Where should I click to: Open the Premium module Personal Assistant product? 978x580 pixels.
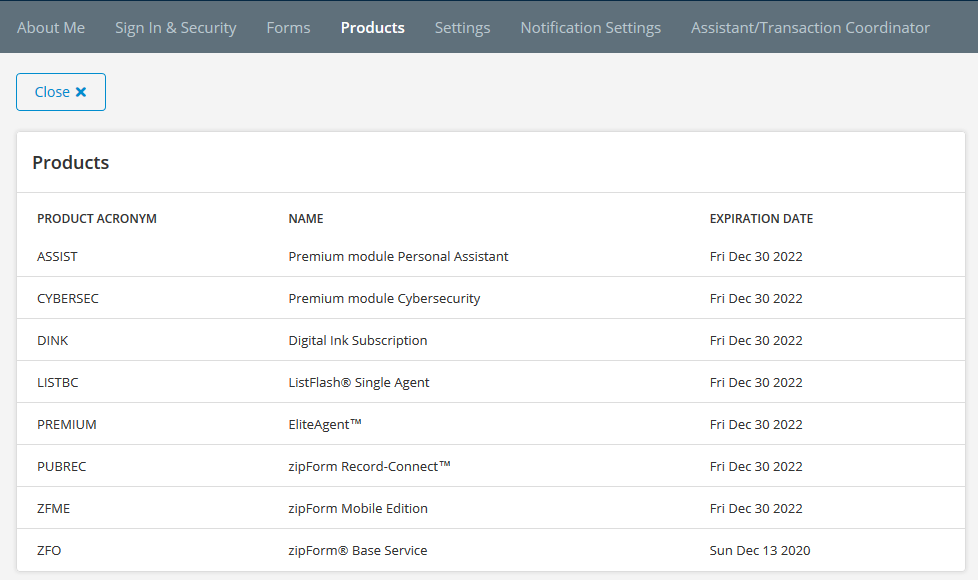coord(398,256)
